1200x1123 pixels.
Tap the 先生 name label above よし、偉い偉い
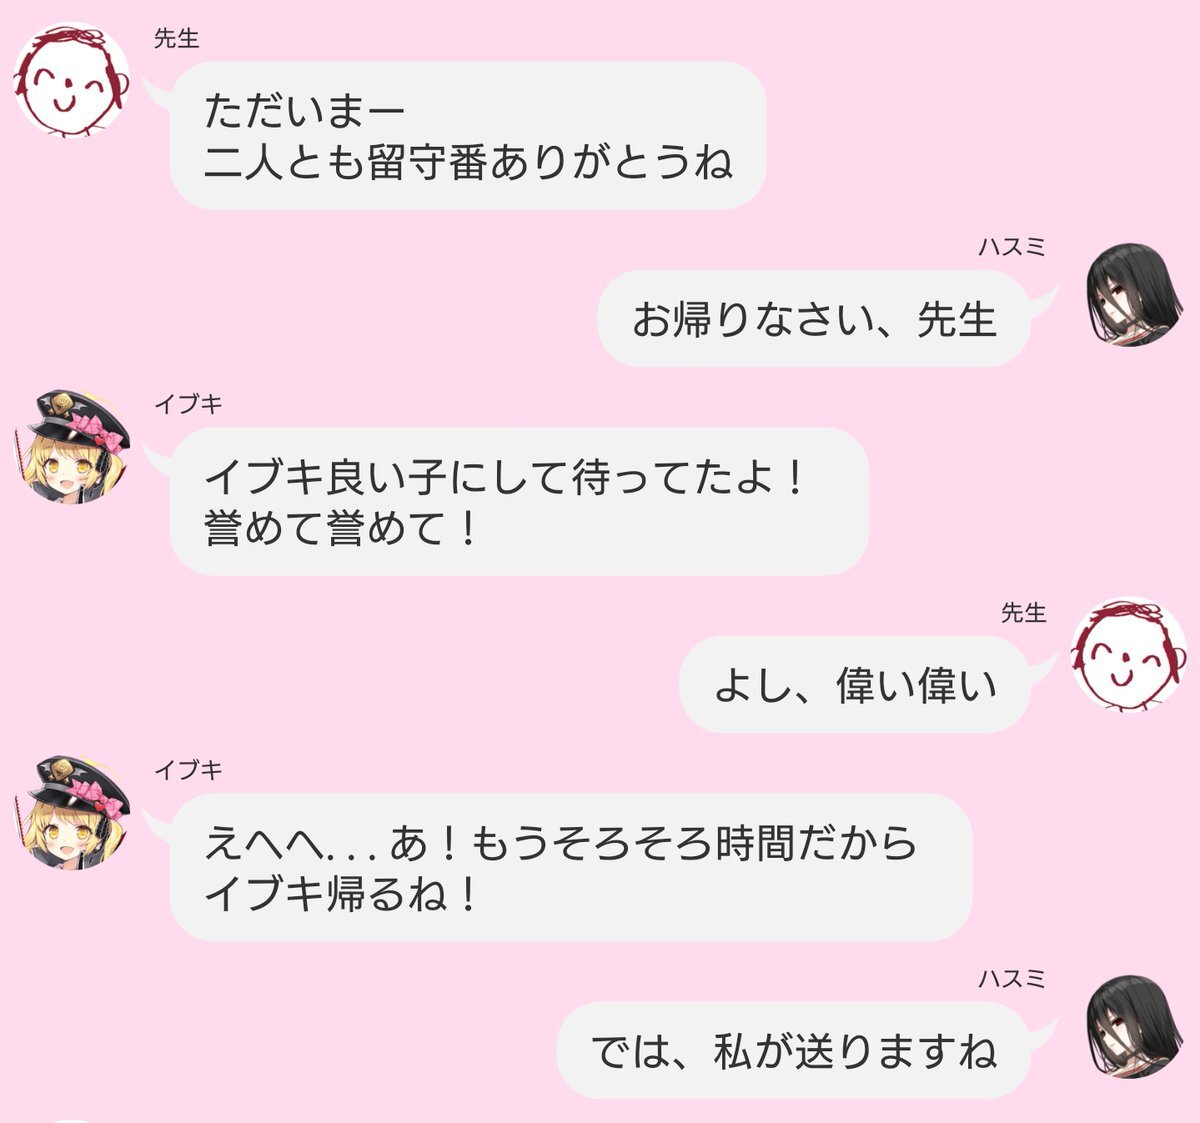pos(1023,613)
